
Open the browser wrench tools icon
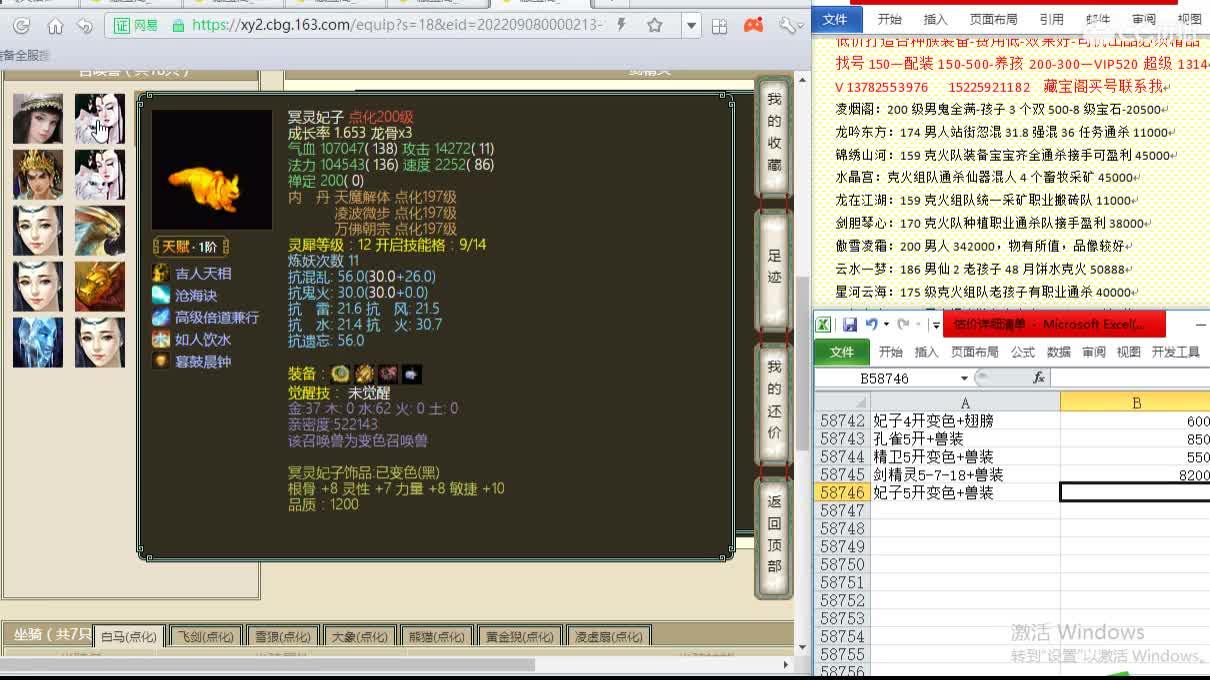(788, 25)
